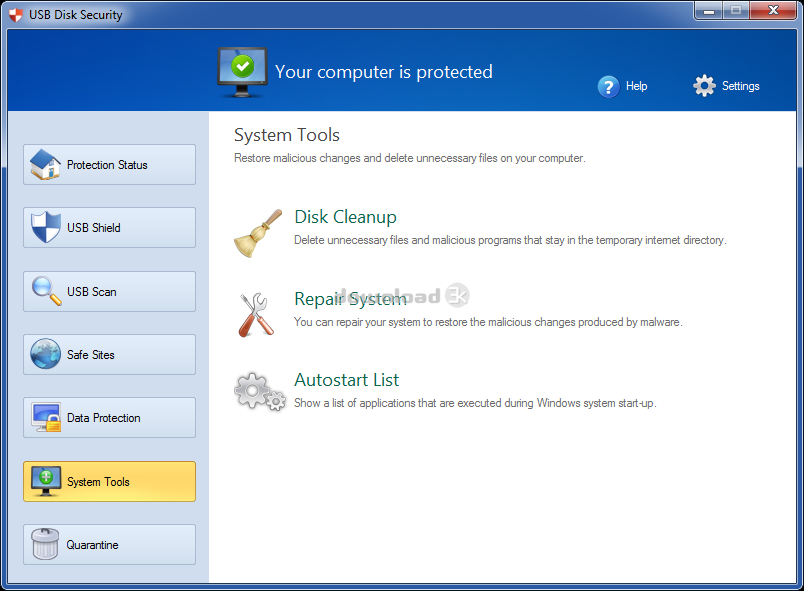This screenshot has height=591, width=804.
Task: Open the Quarantine section
Action: point(109,544)
